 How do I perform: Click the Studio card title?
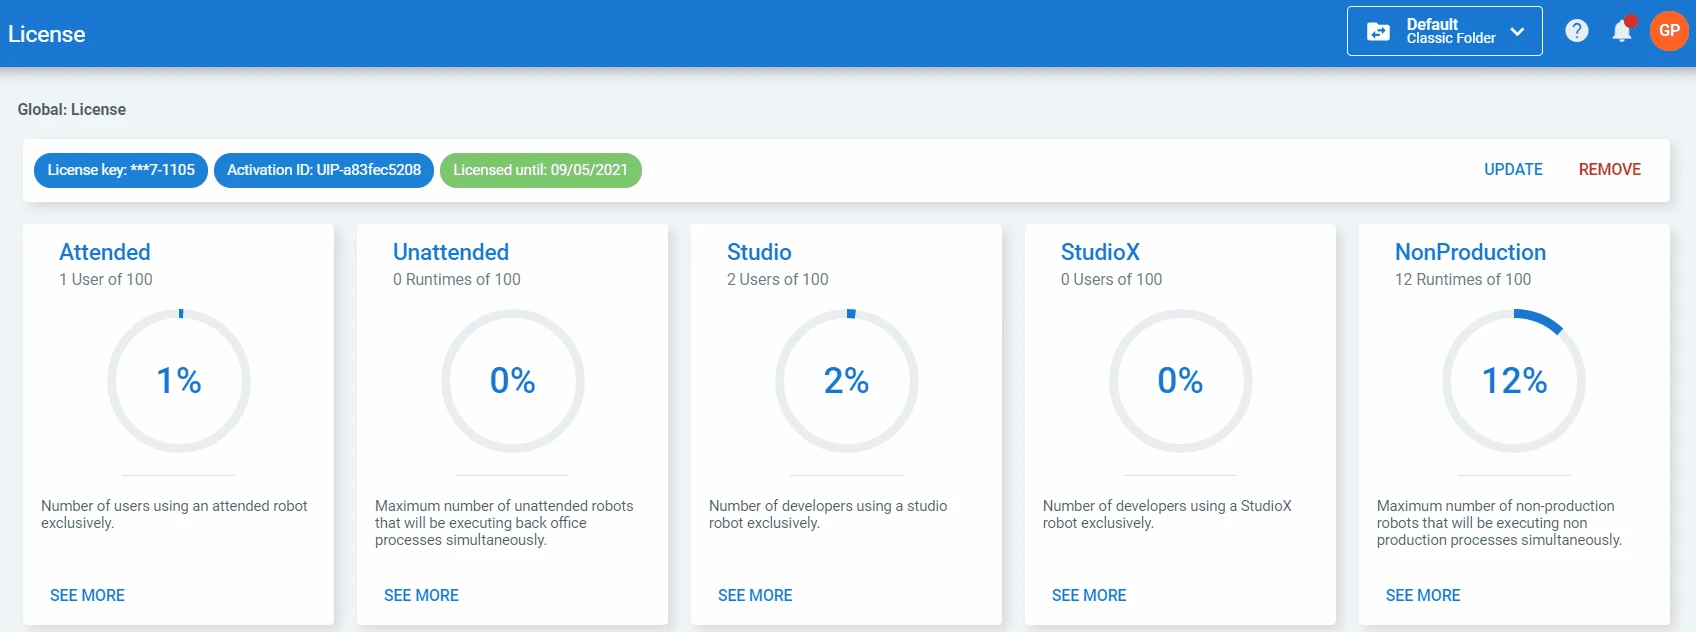tap(759, 252)
